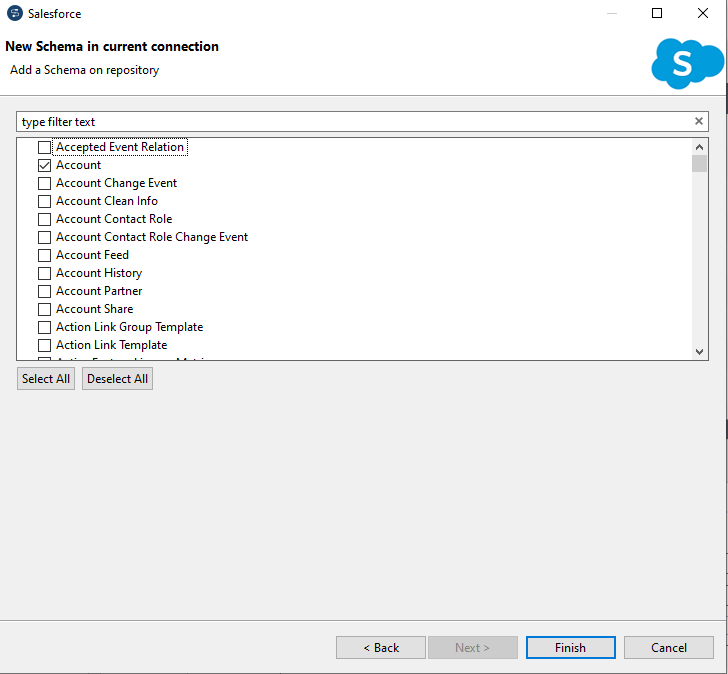Click the 'Account Share' row label

95,309
